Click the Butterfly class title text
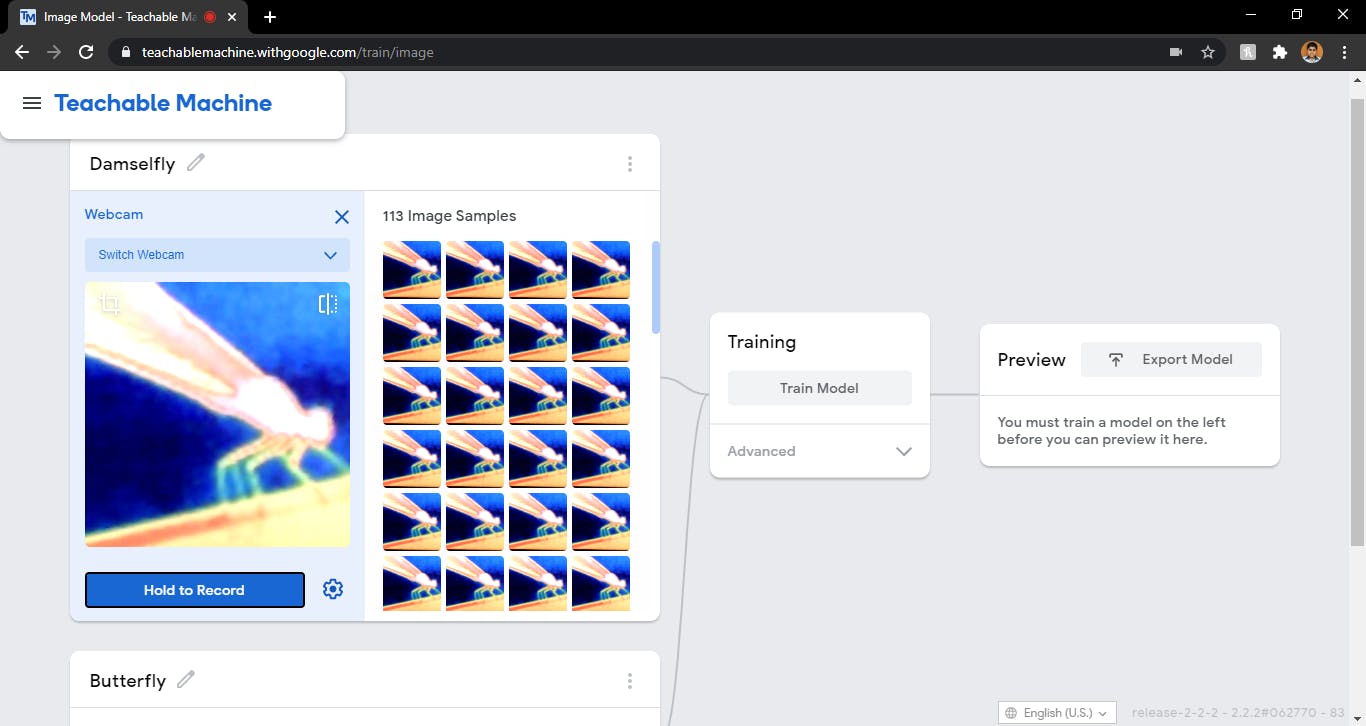1366x726 pixels. tap(128, 681)
